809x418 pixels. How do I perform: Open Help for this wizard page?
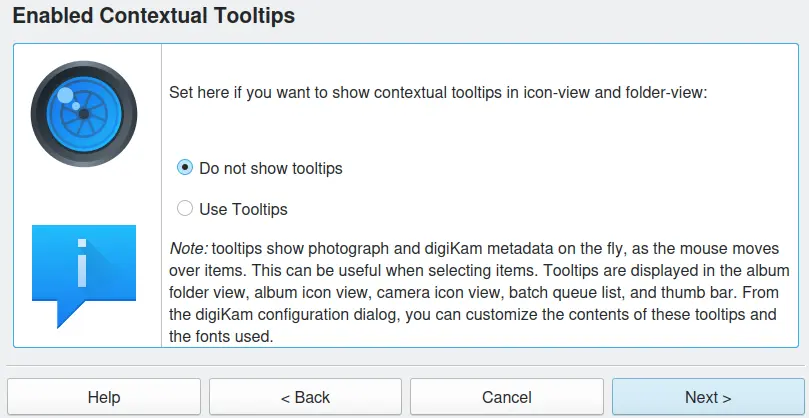coord(104,397)
